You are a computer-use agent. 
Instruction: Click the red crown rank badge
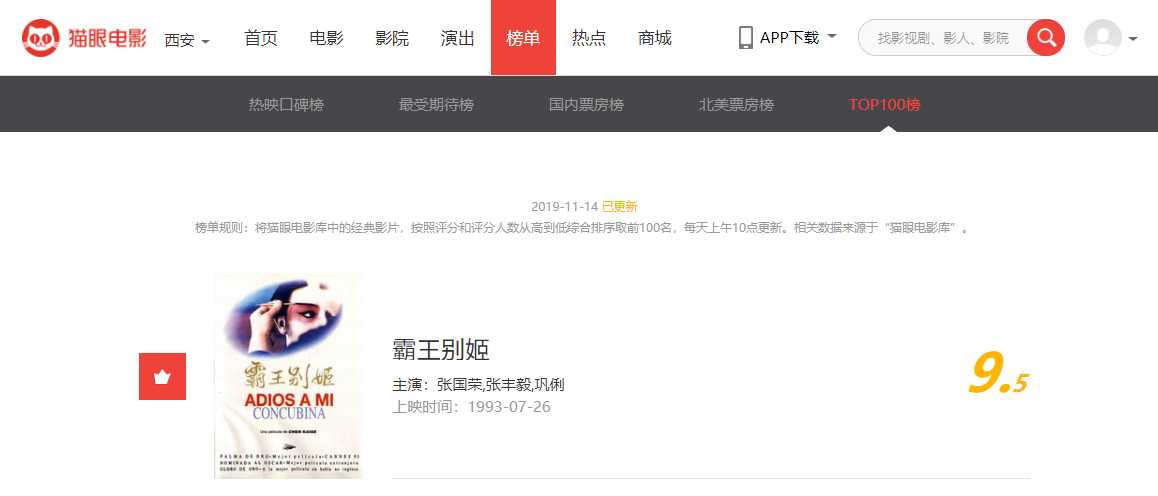pos(162,376)
